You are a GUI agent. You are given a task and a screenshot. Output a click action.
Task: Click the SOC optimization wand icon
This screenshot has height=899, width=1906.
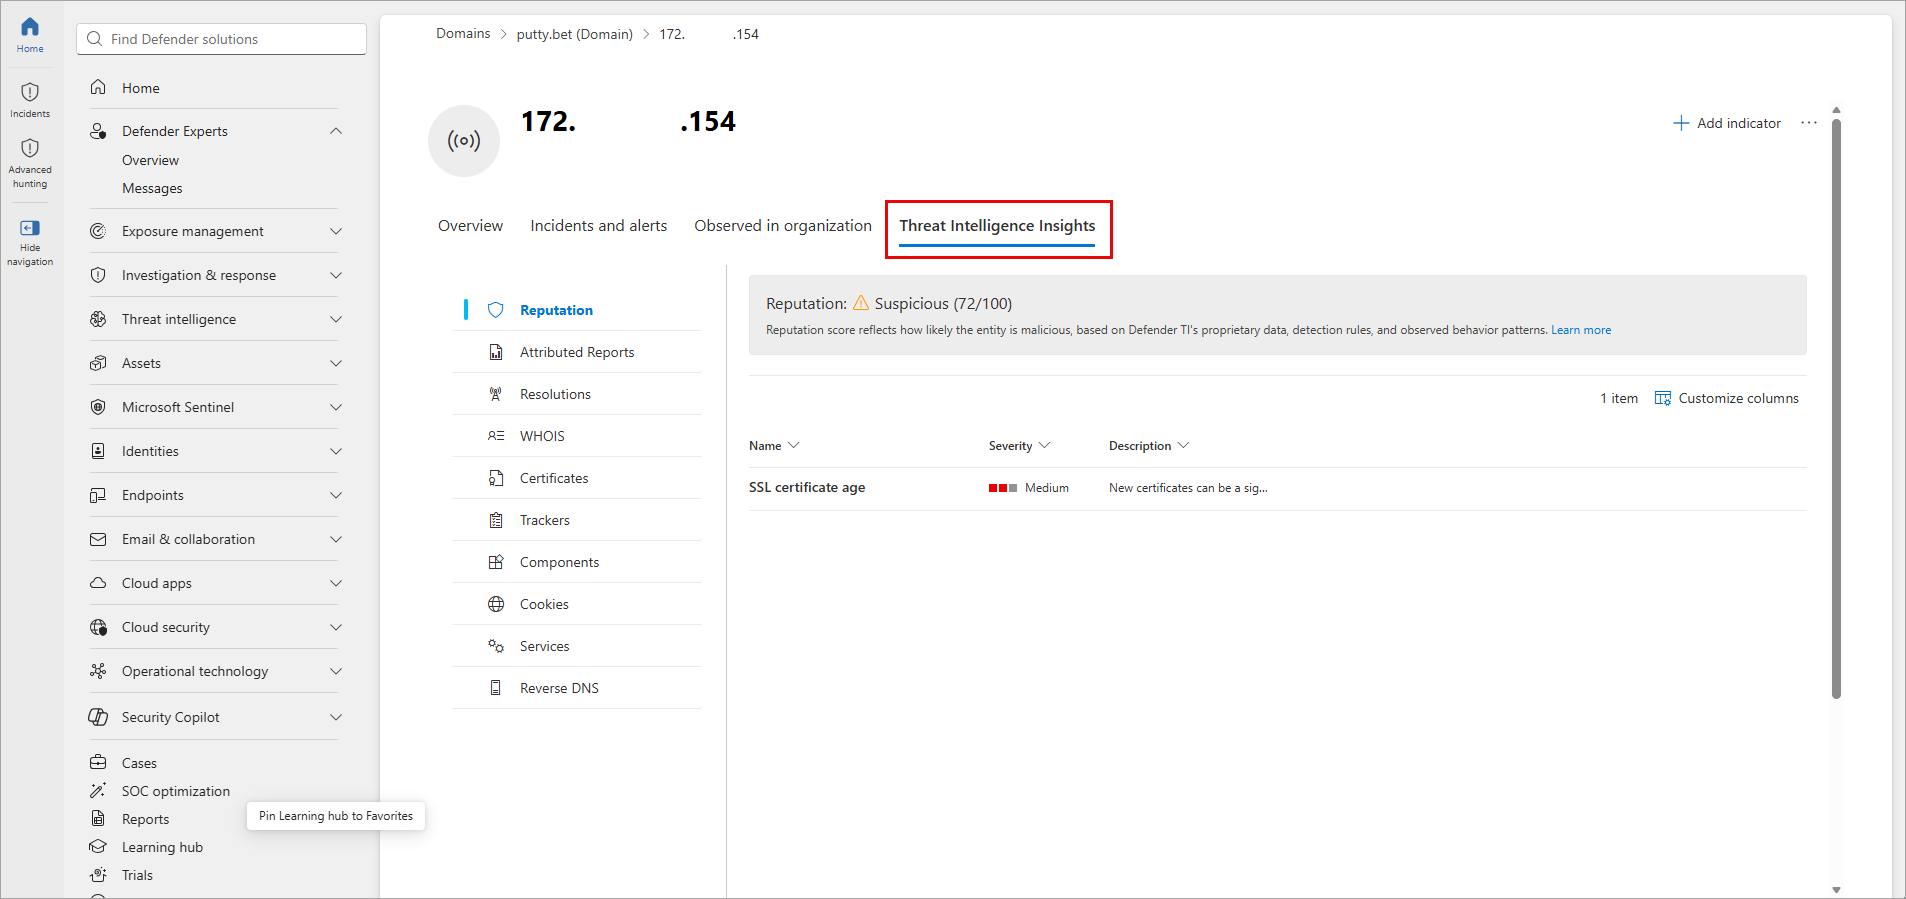[x=98, y=791]
